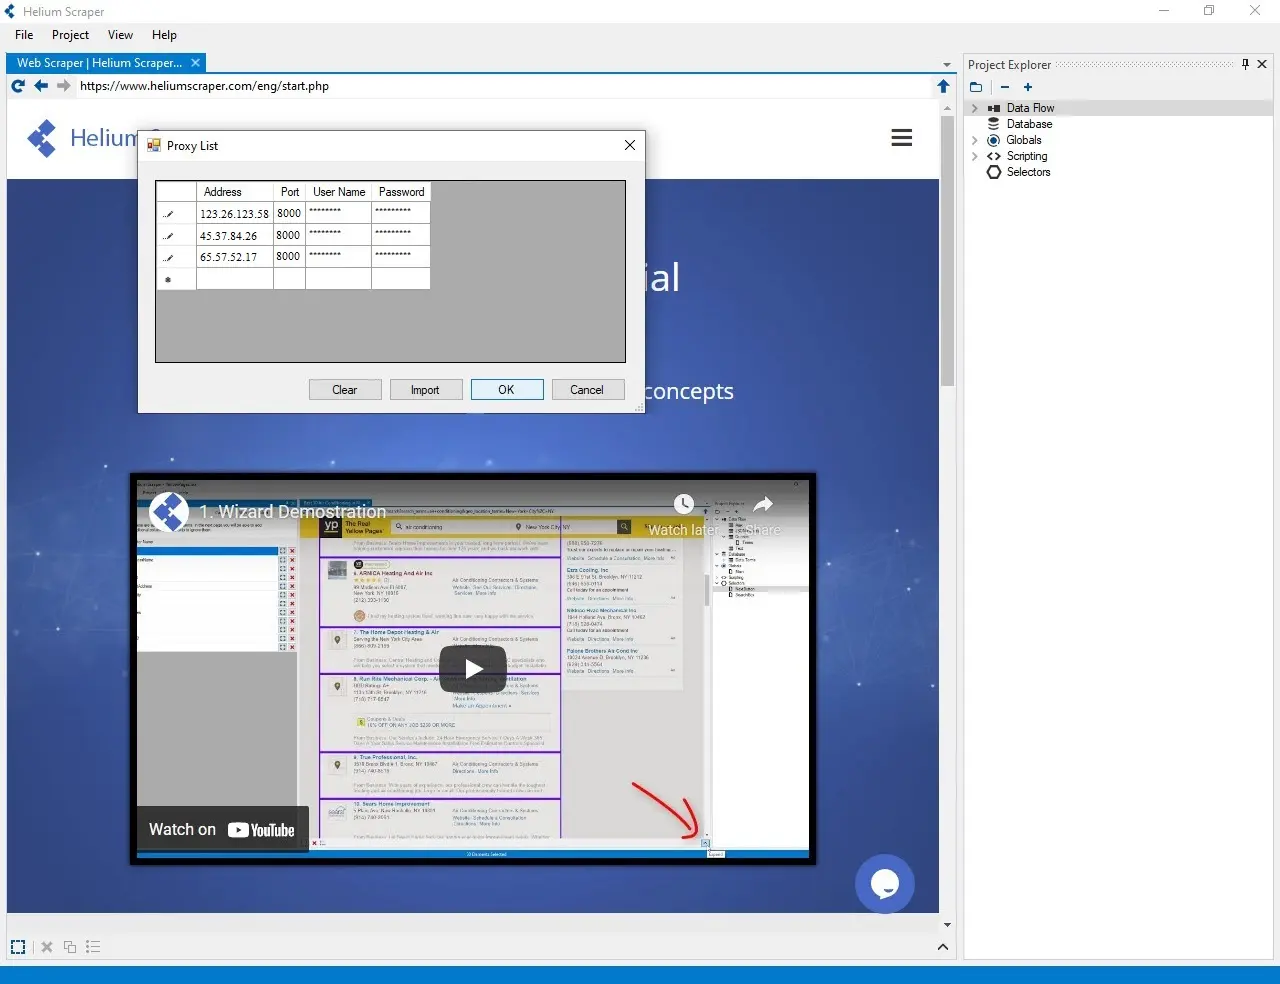Click the plus icon in Project Explorer toolbar
The image size is (1280, 984).
pyautogui.click(x=1027, y=87)
